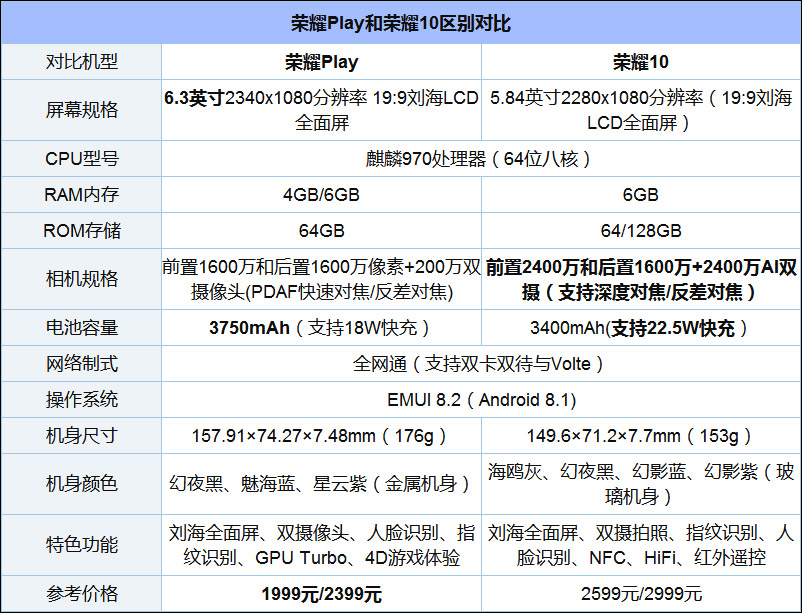
Task: Click the 157.91×74.27×7.48mm dimension cell
Action: pos(322,435)
